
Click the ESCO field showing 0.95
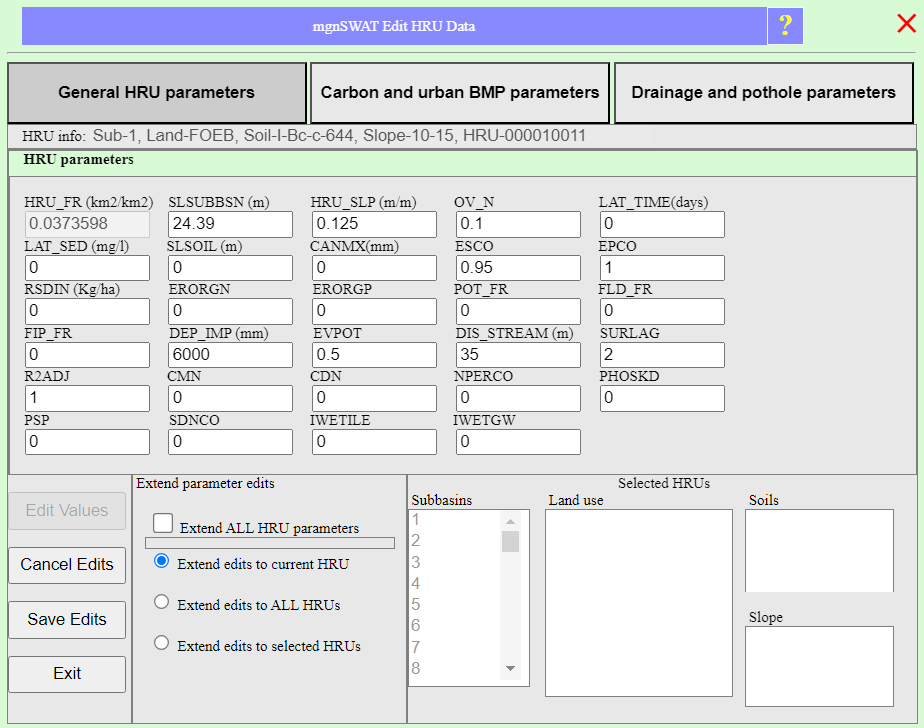point(518,268)
